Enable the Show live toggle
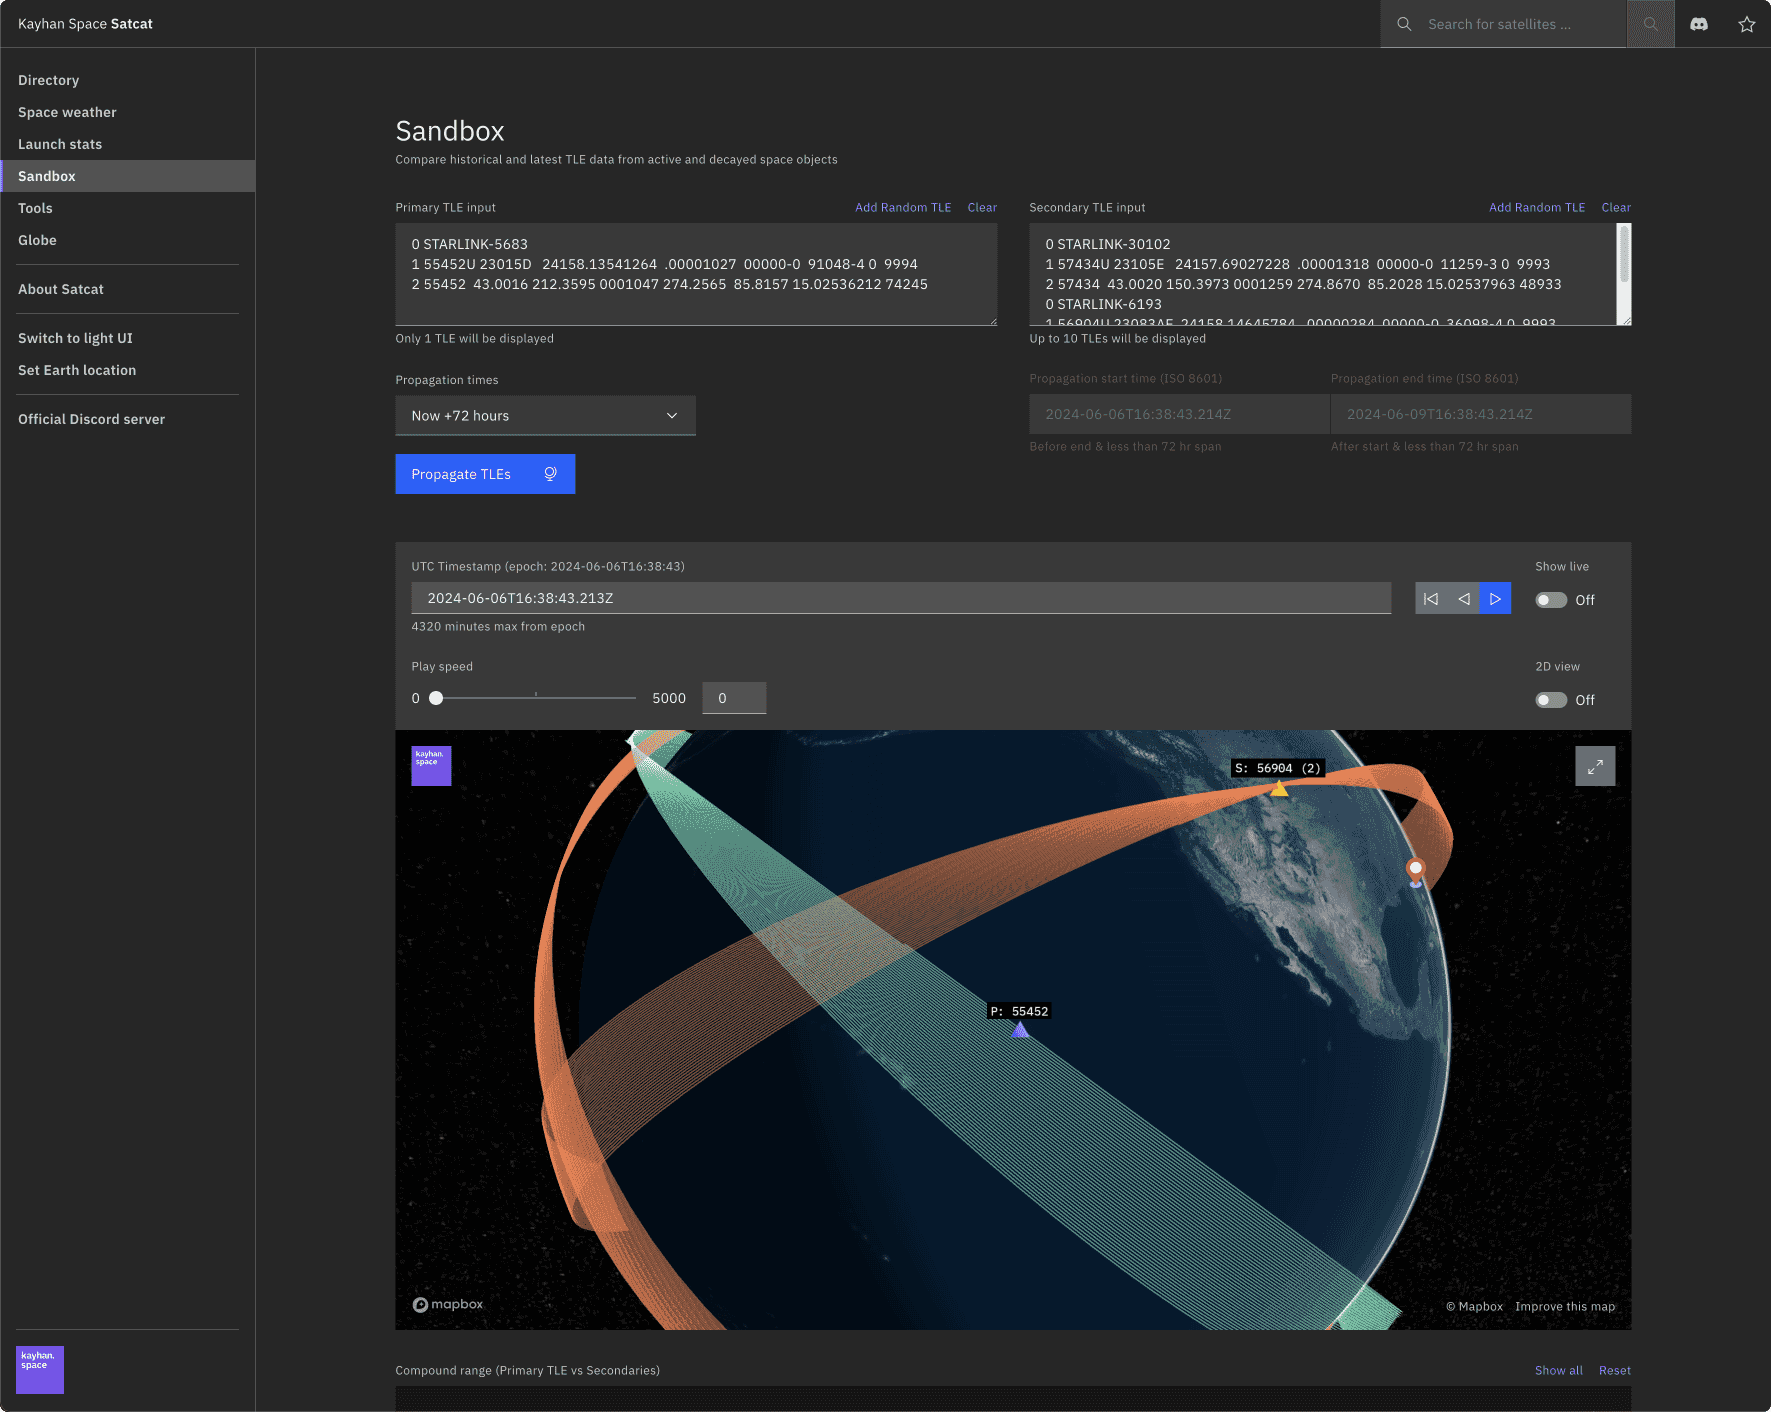 [1551, 599]
